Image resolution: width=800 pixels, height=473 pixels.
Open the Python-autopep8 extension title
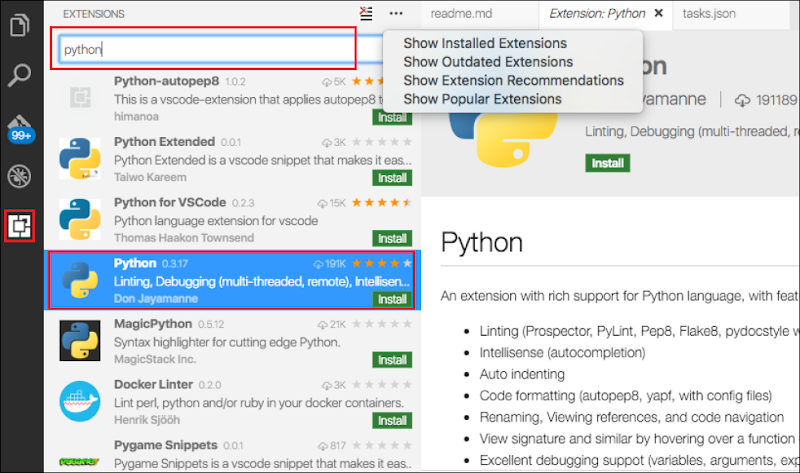pyautogui.click(x=166, y=81)
